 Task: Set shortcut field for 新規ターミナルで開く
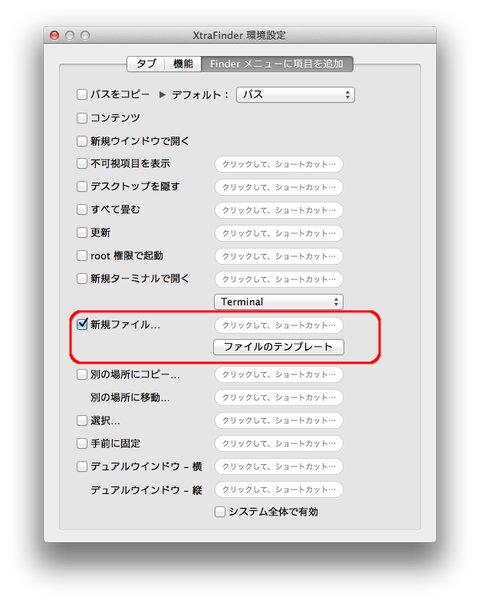coord(279,279)
